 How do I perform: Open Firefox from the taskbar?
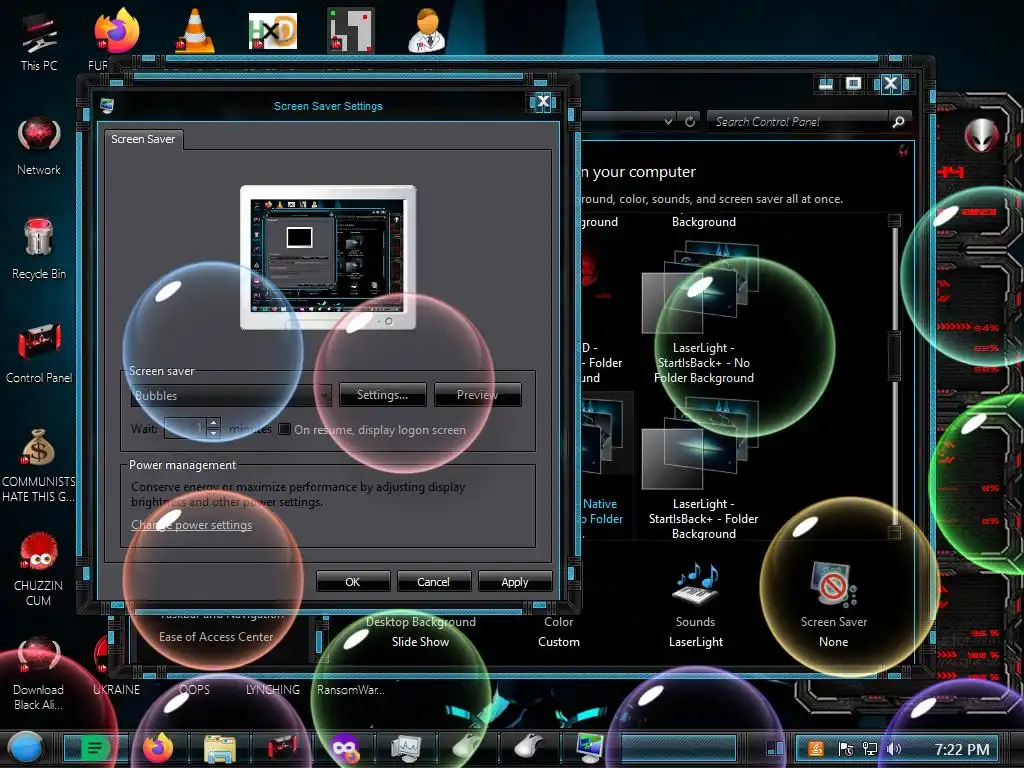[158, 748]
